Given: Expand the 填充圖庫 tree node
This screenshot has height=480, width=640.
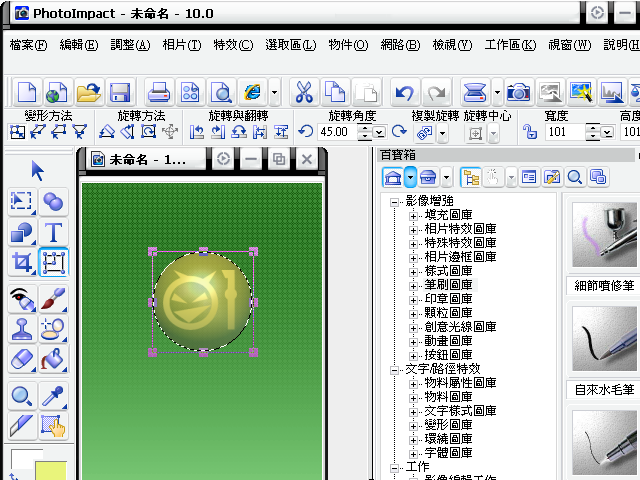Looking at the screenshot, I should pyautogui.click(x=413, y=216).
